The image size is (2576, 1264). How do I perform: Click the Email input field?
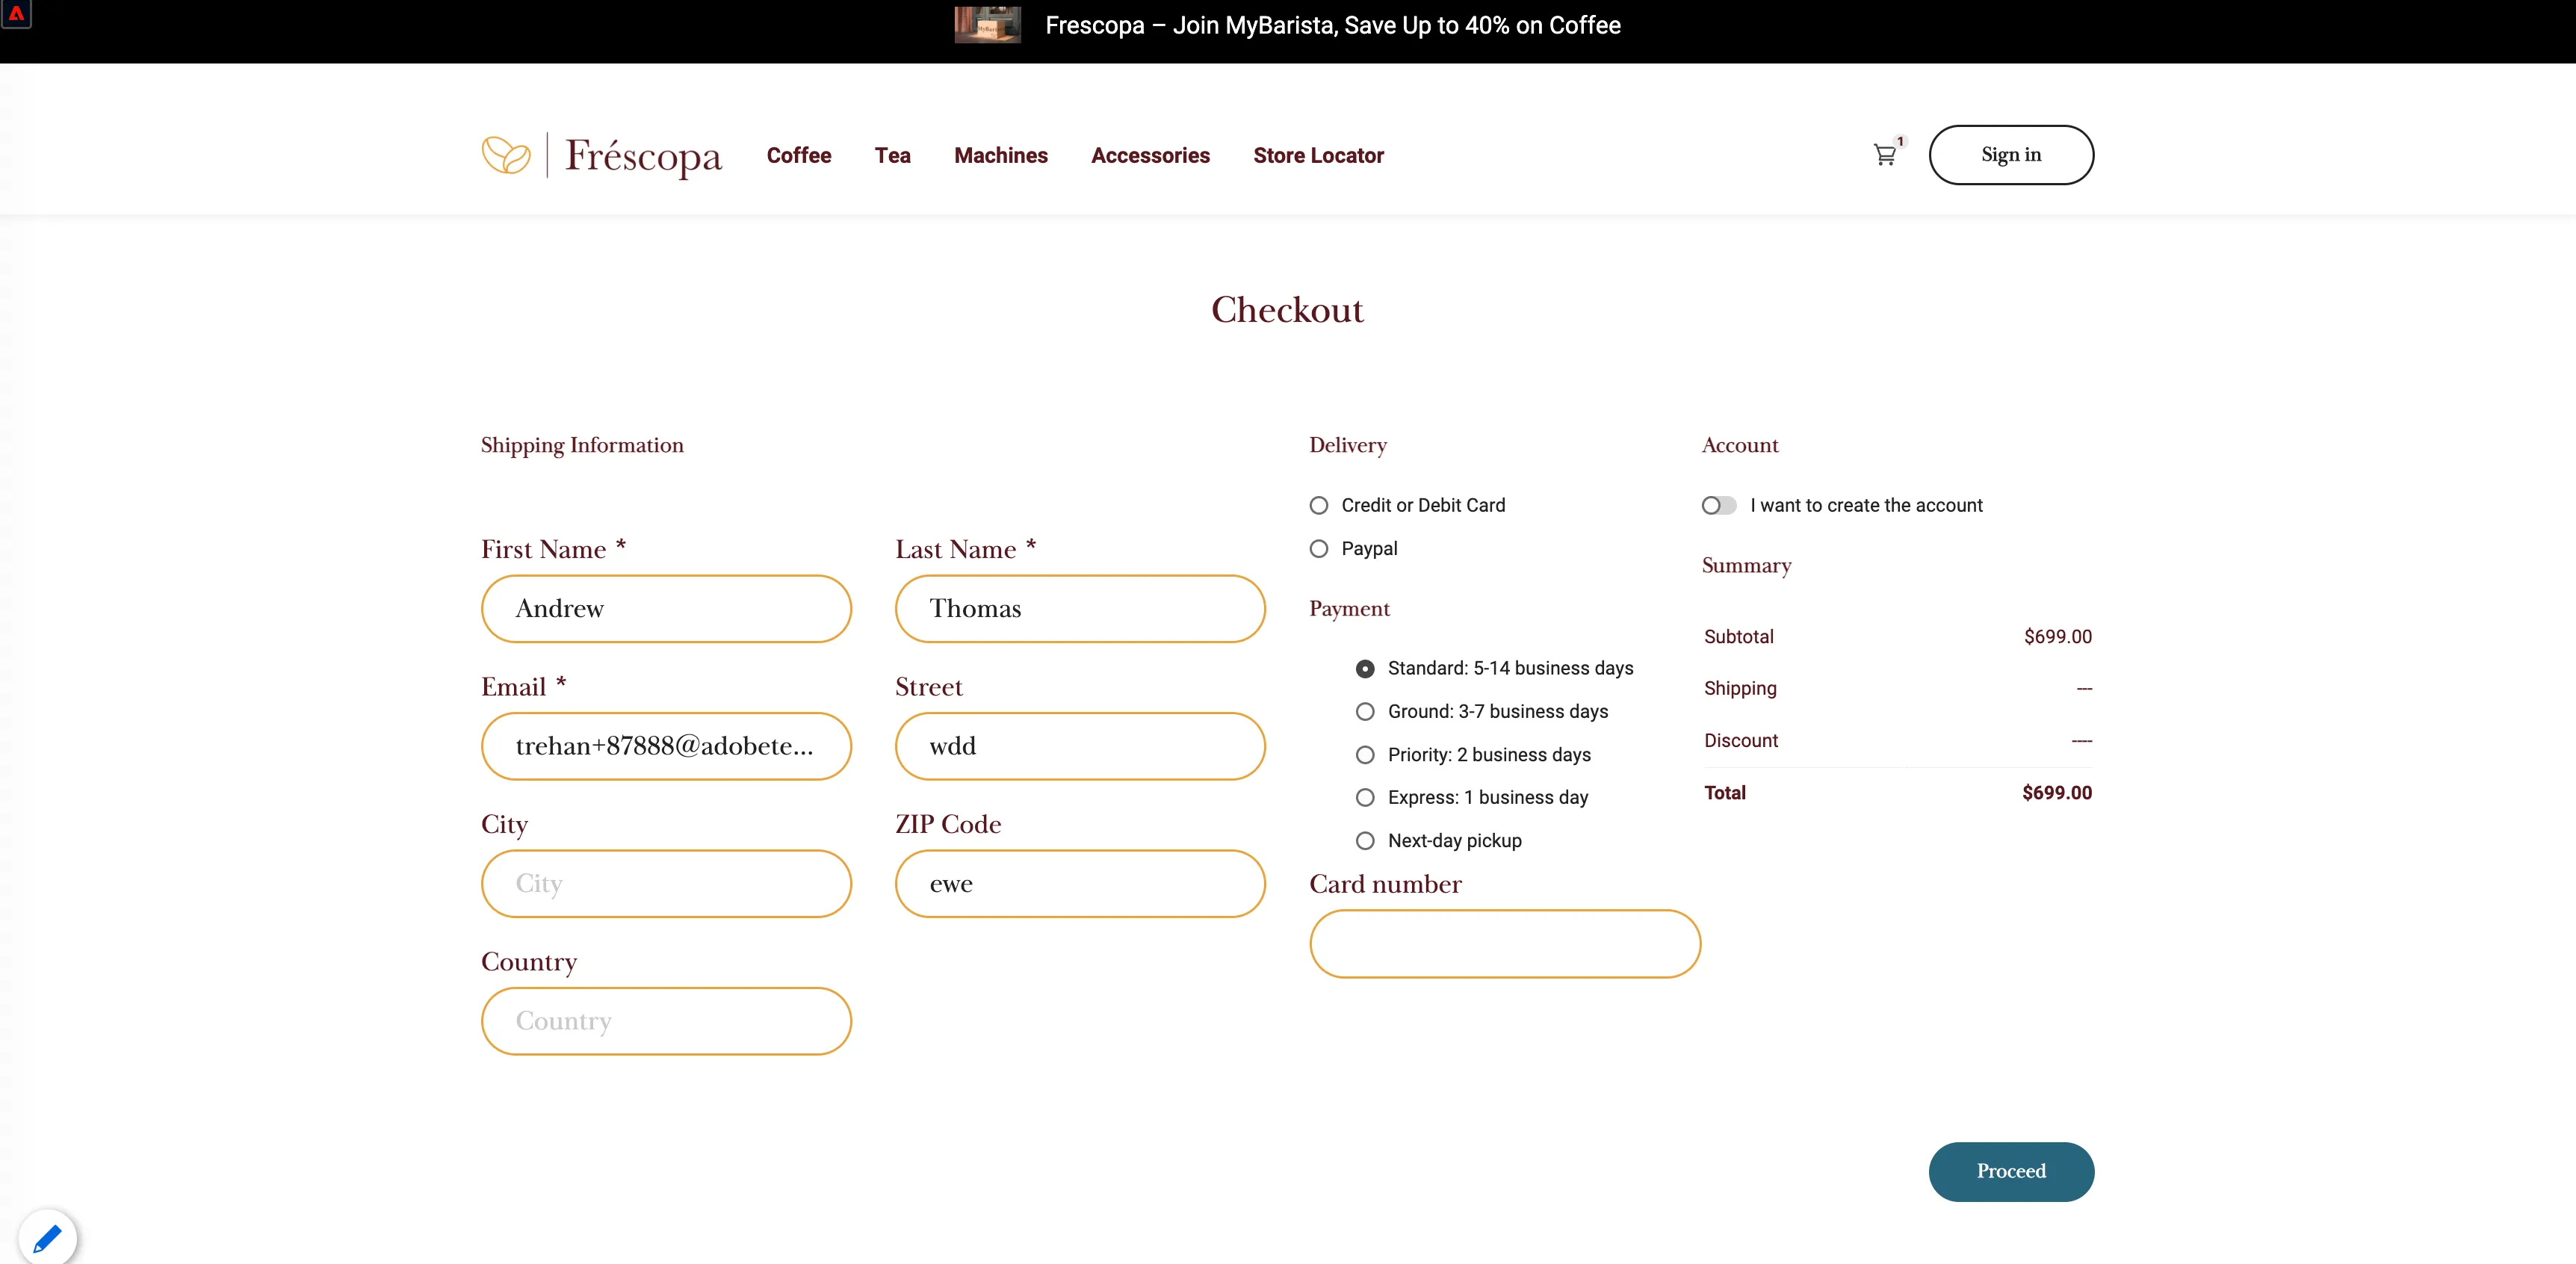[666, 746]
